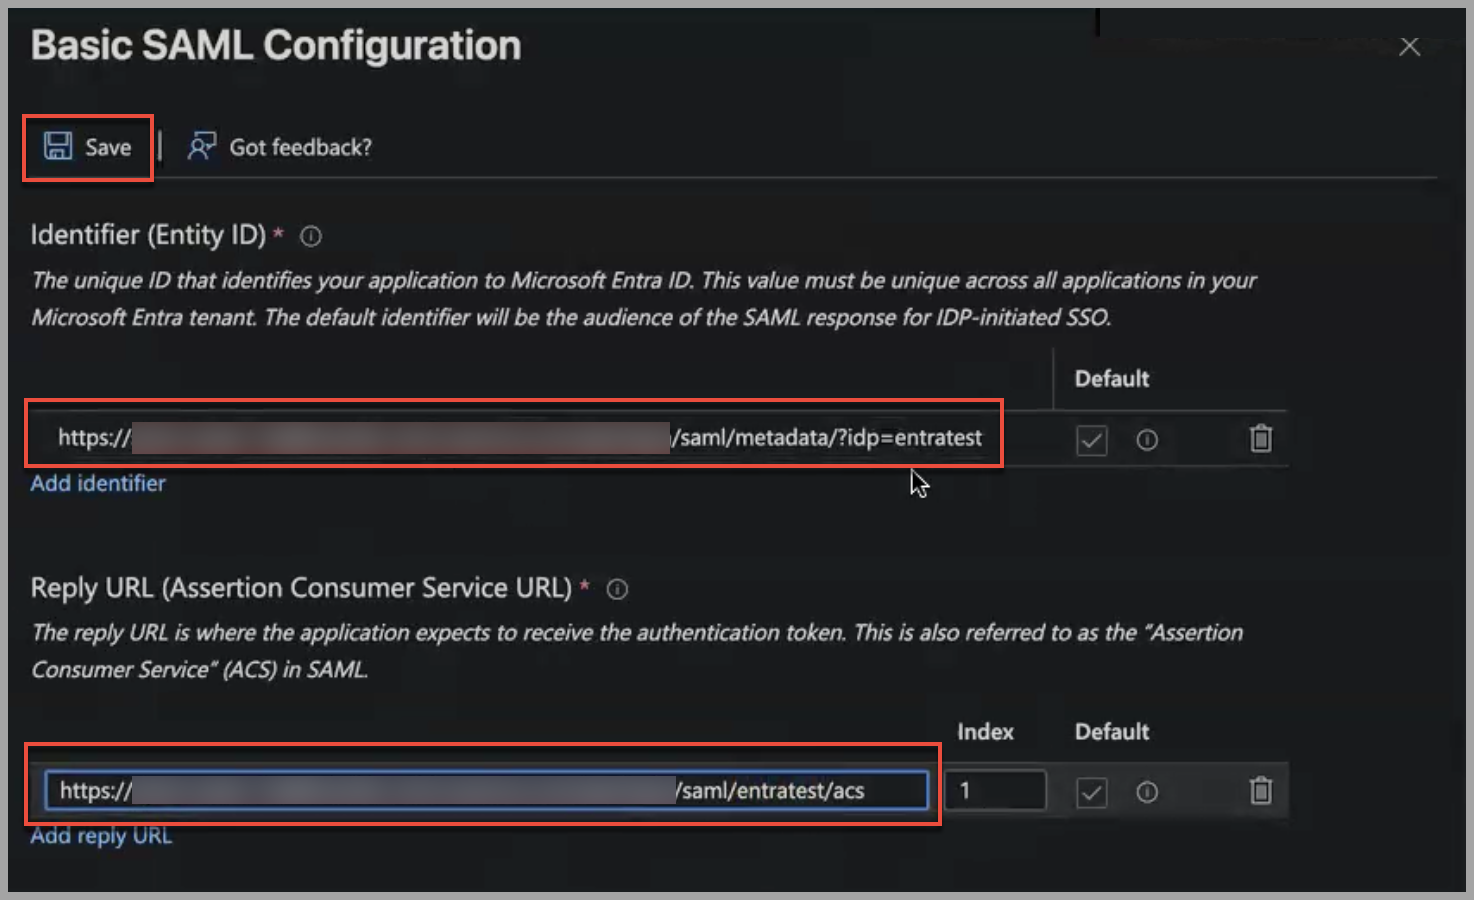Open the Got feedback? link
1474x900 pixels.
(300, 147)
